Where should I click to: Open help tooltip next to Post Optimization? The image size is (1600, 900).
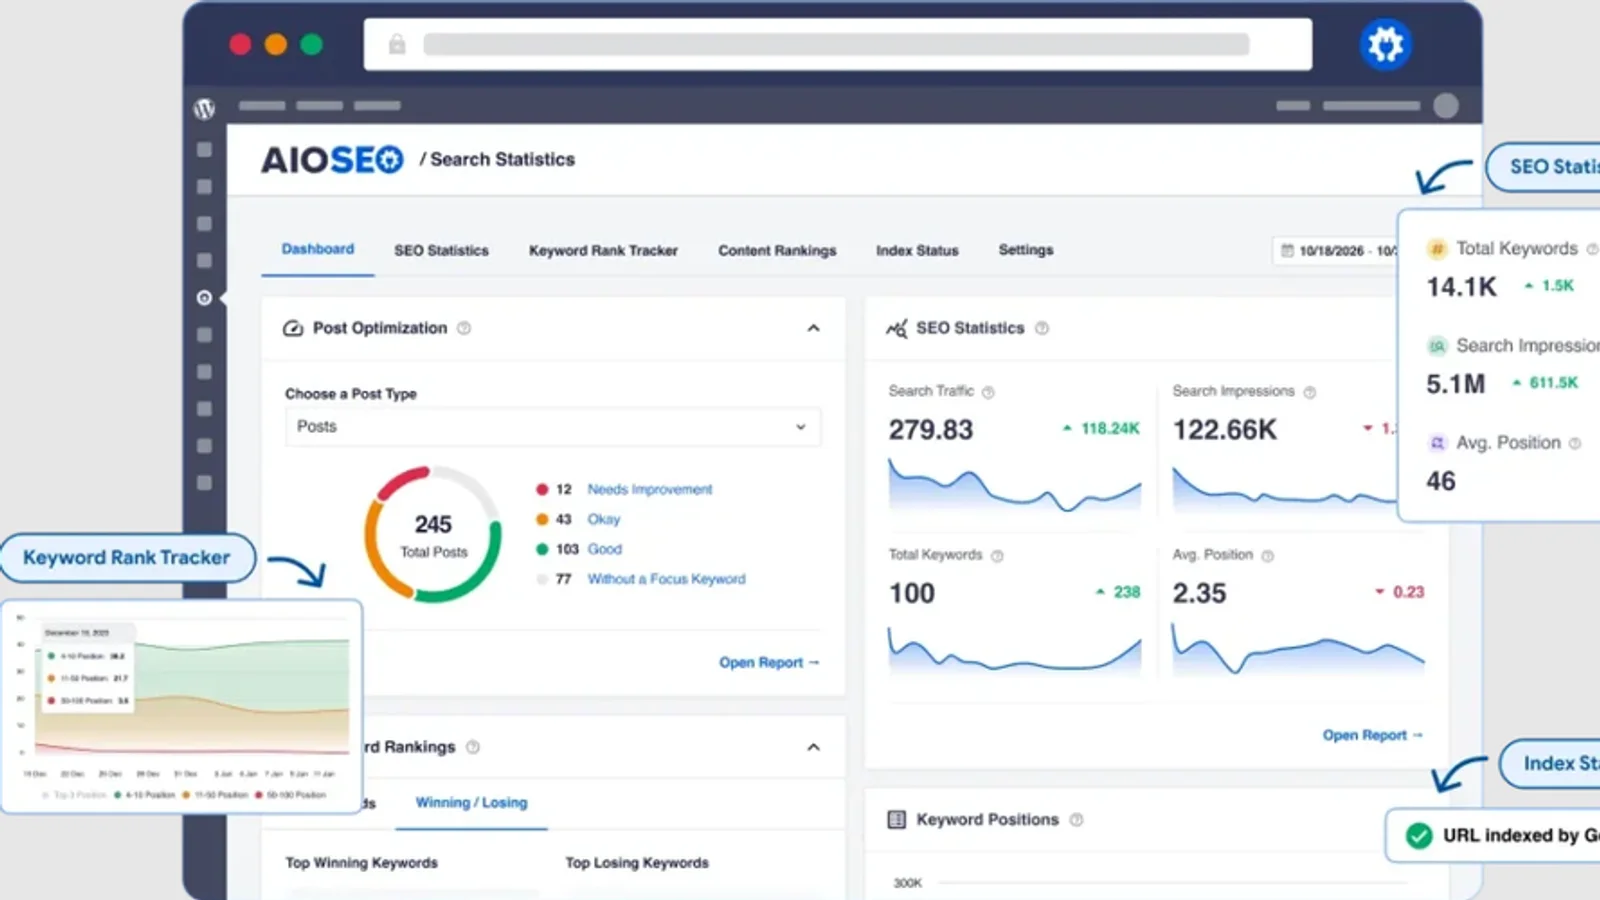[464, 328]
